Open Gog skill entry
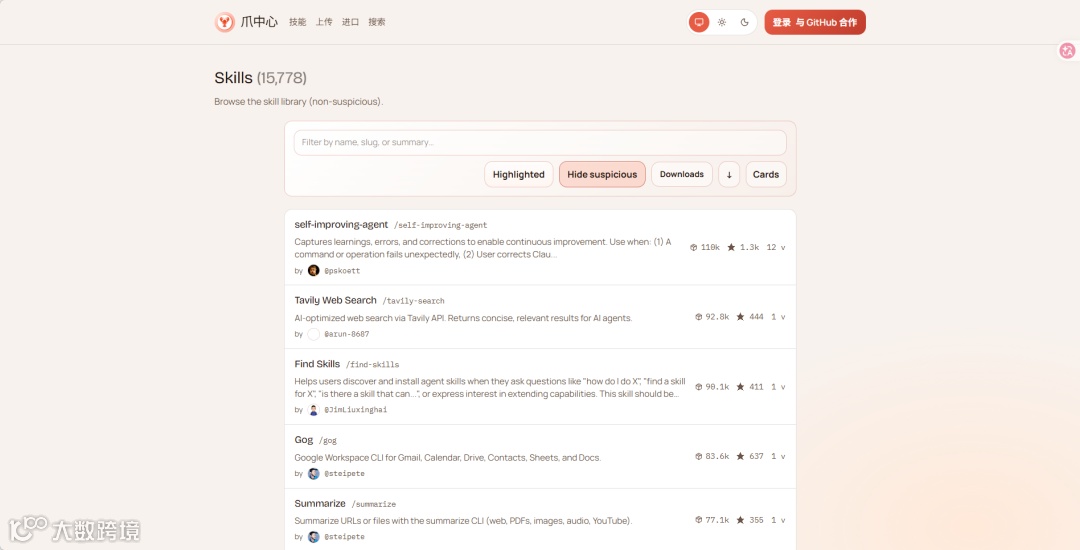This screenshot has width=1080, height=550. coord(304,439)
